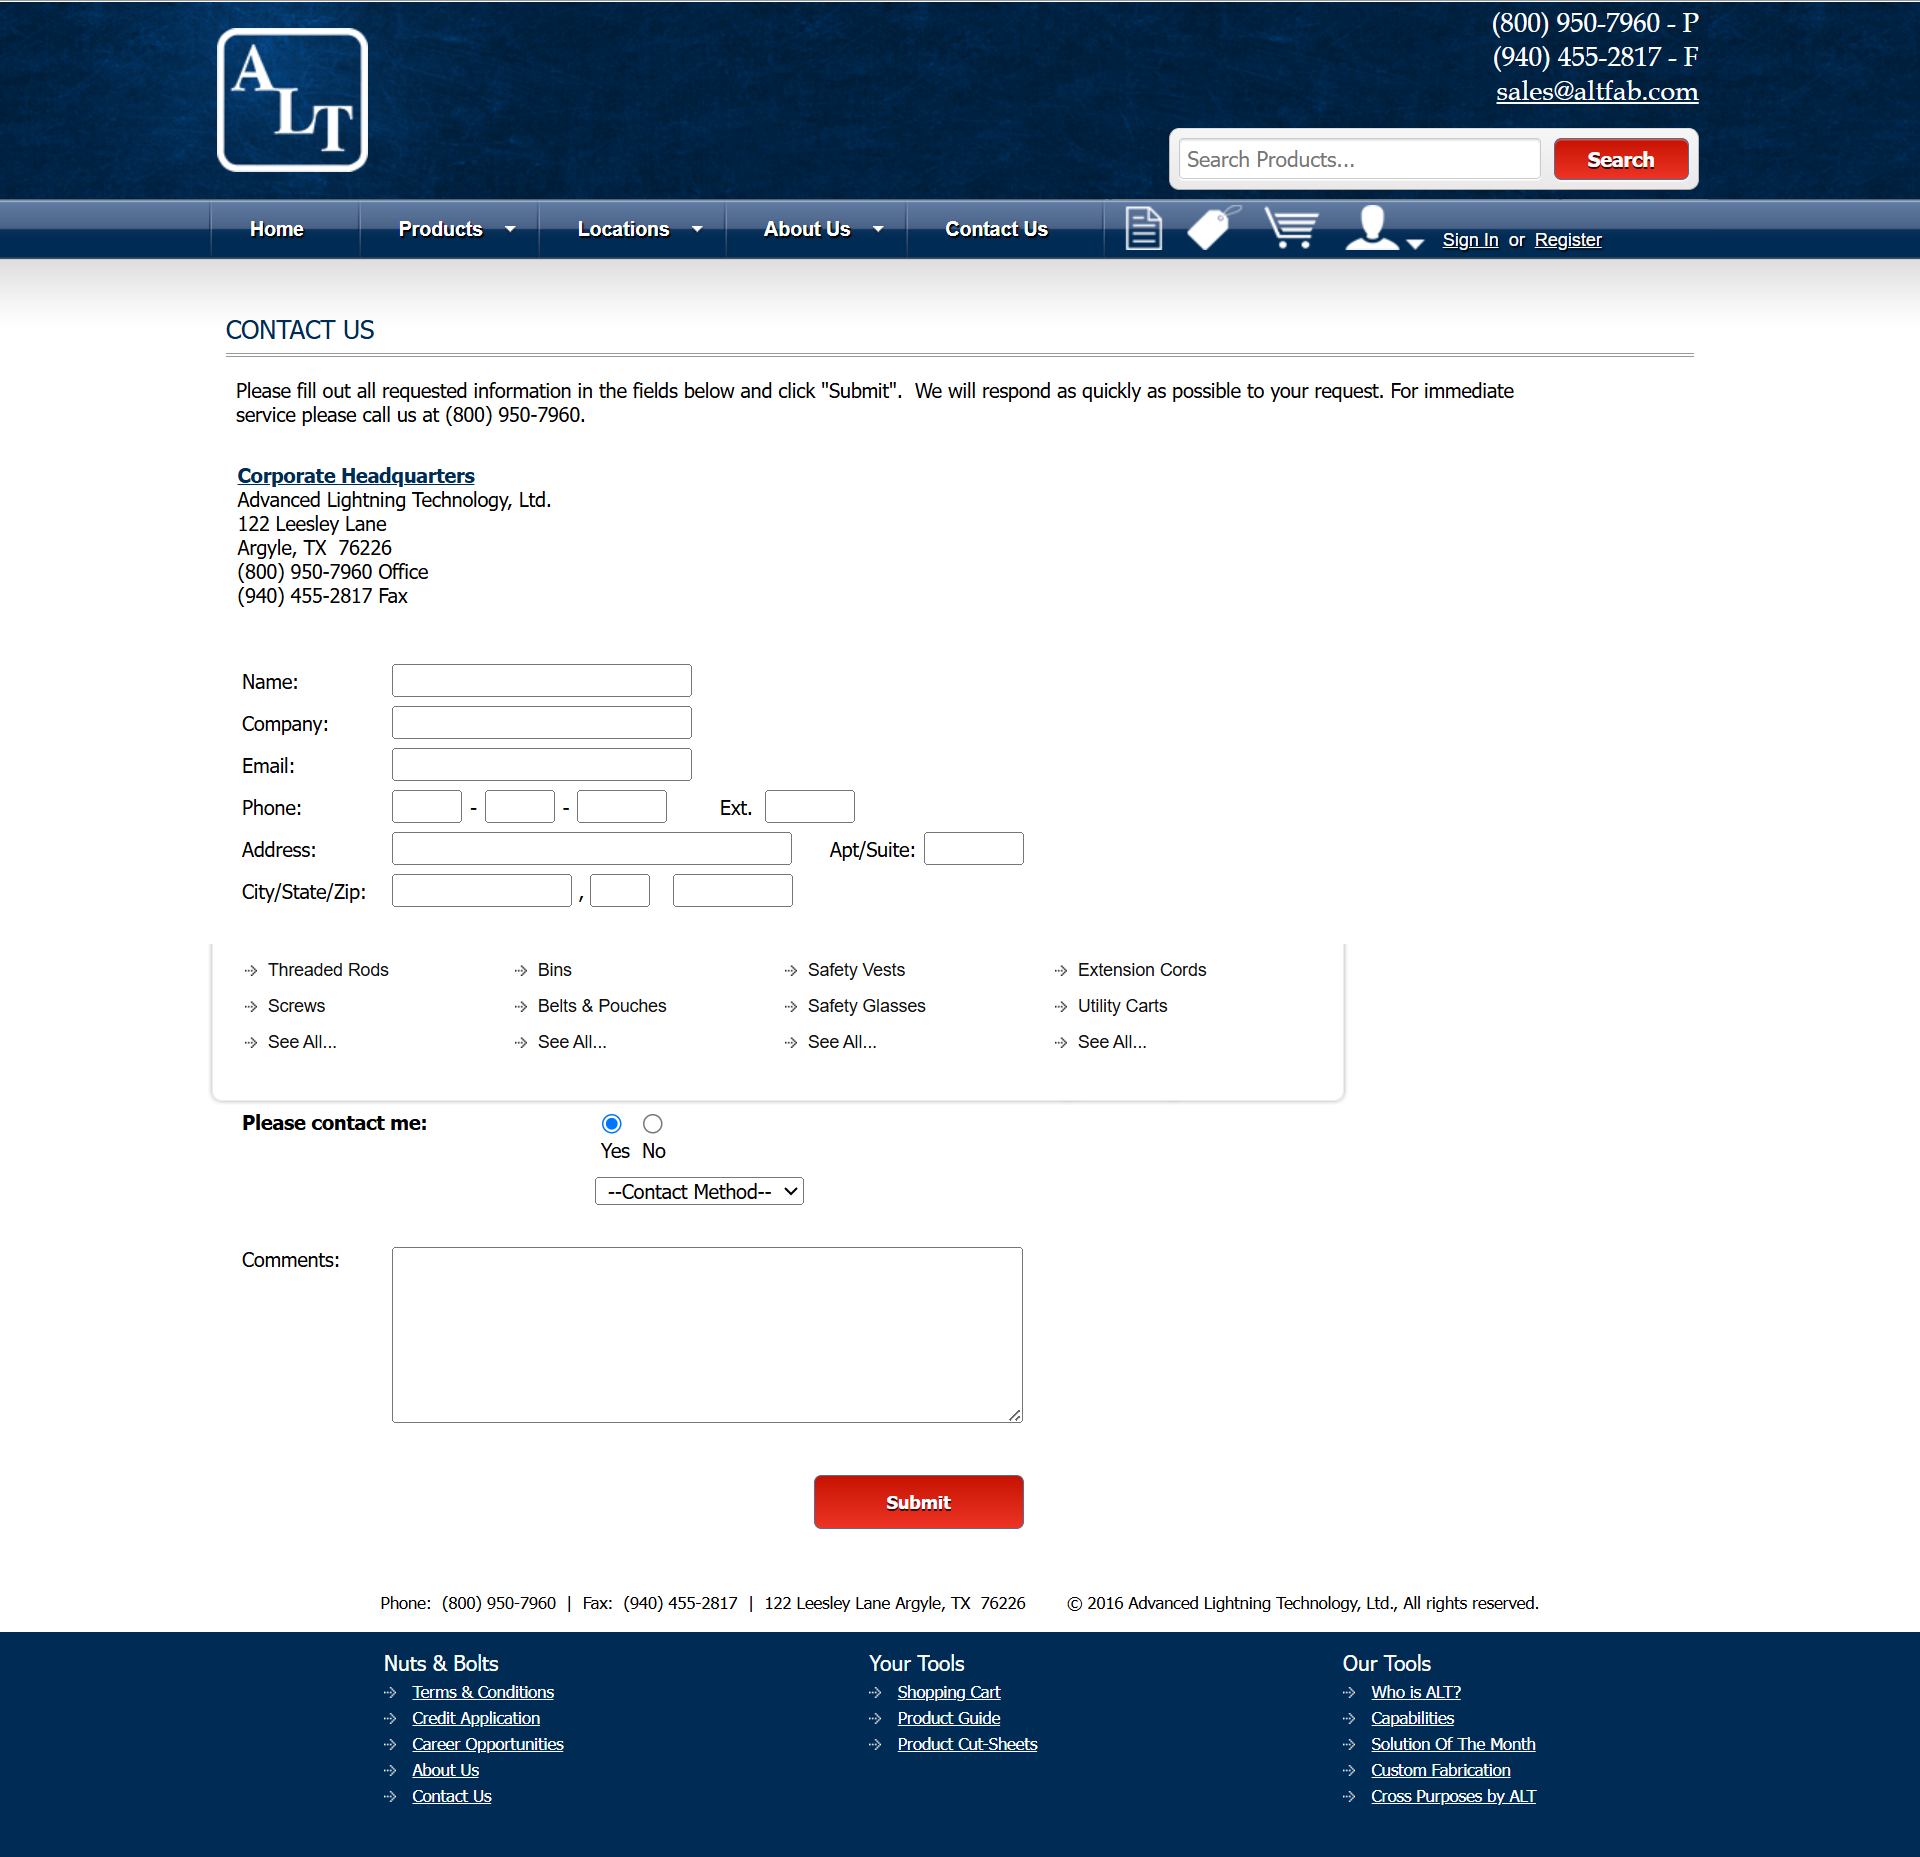Click the sales@altfab.com email link
This screenshot has width=1920, height=1857.
[x=1597, y=91]
